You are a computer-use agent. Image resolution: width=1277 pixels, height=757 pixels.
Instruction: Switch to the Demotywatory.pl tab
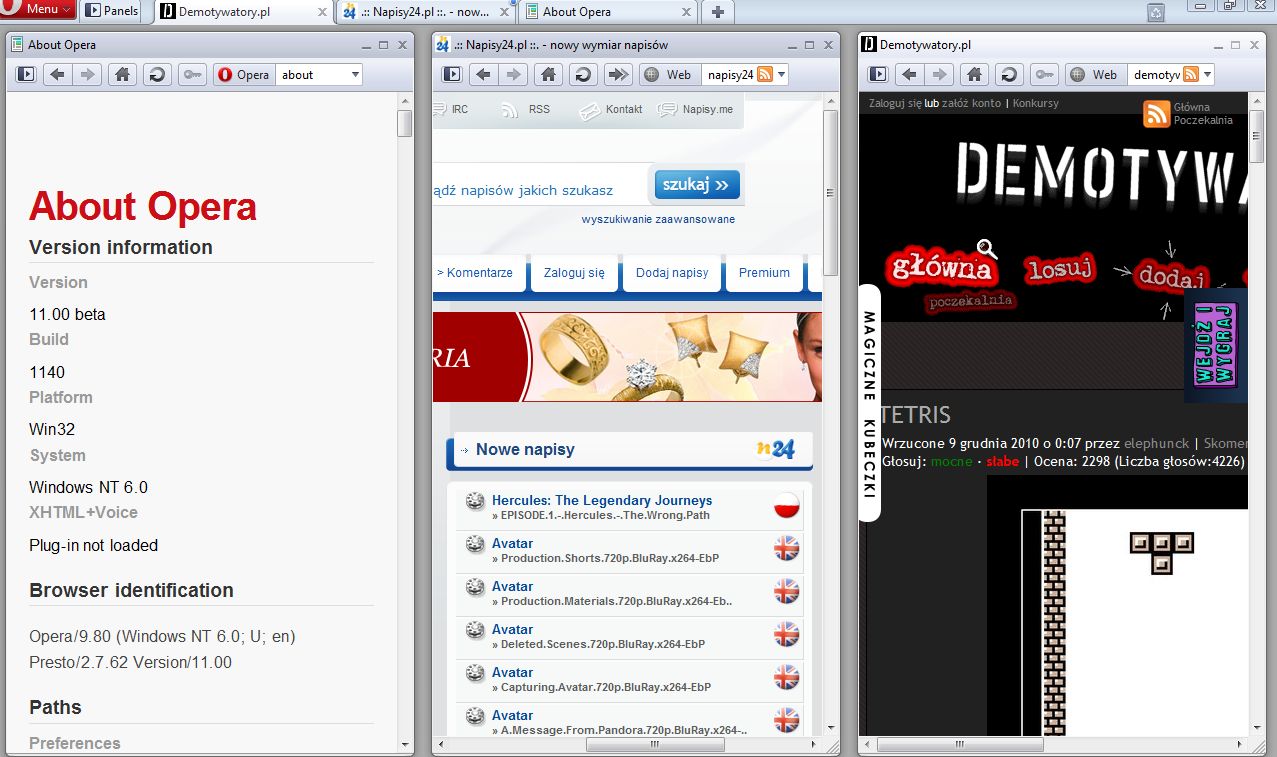click(x=240, y=12)
